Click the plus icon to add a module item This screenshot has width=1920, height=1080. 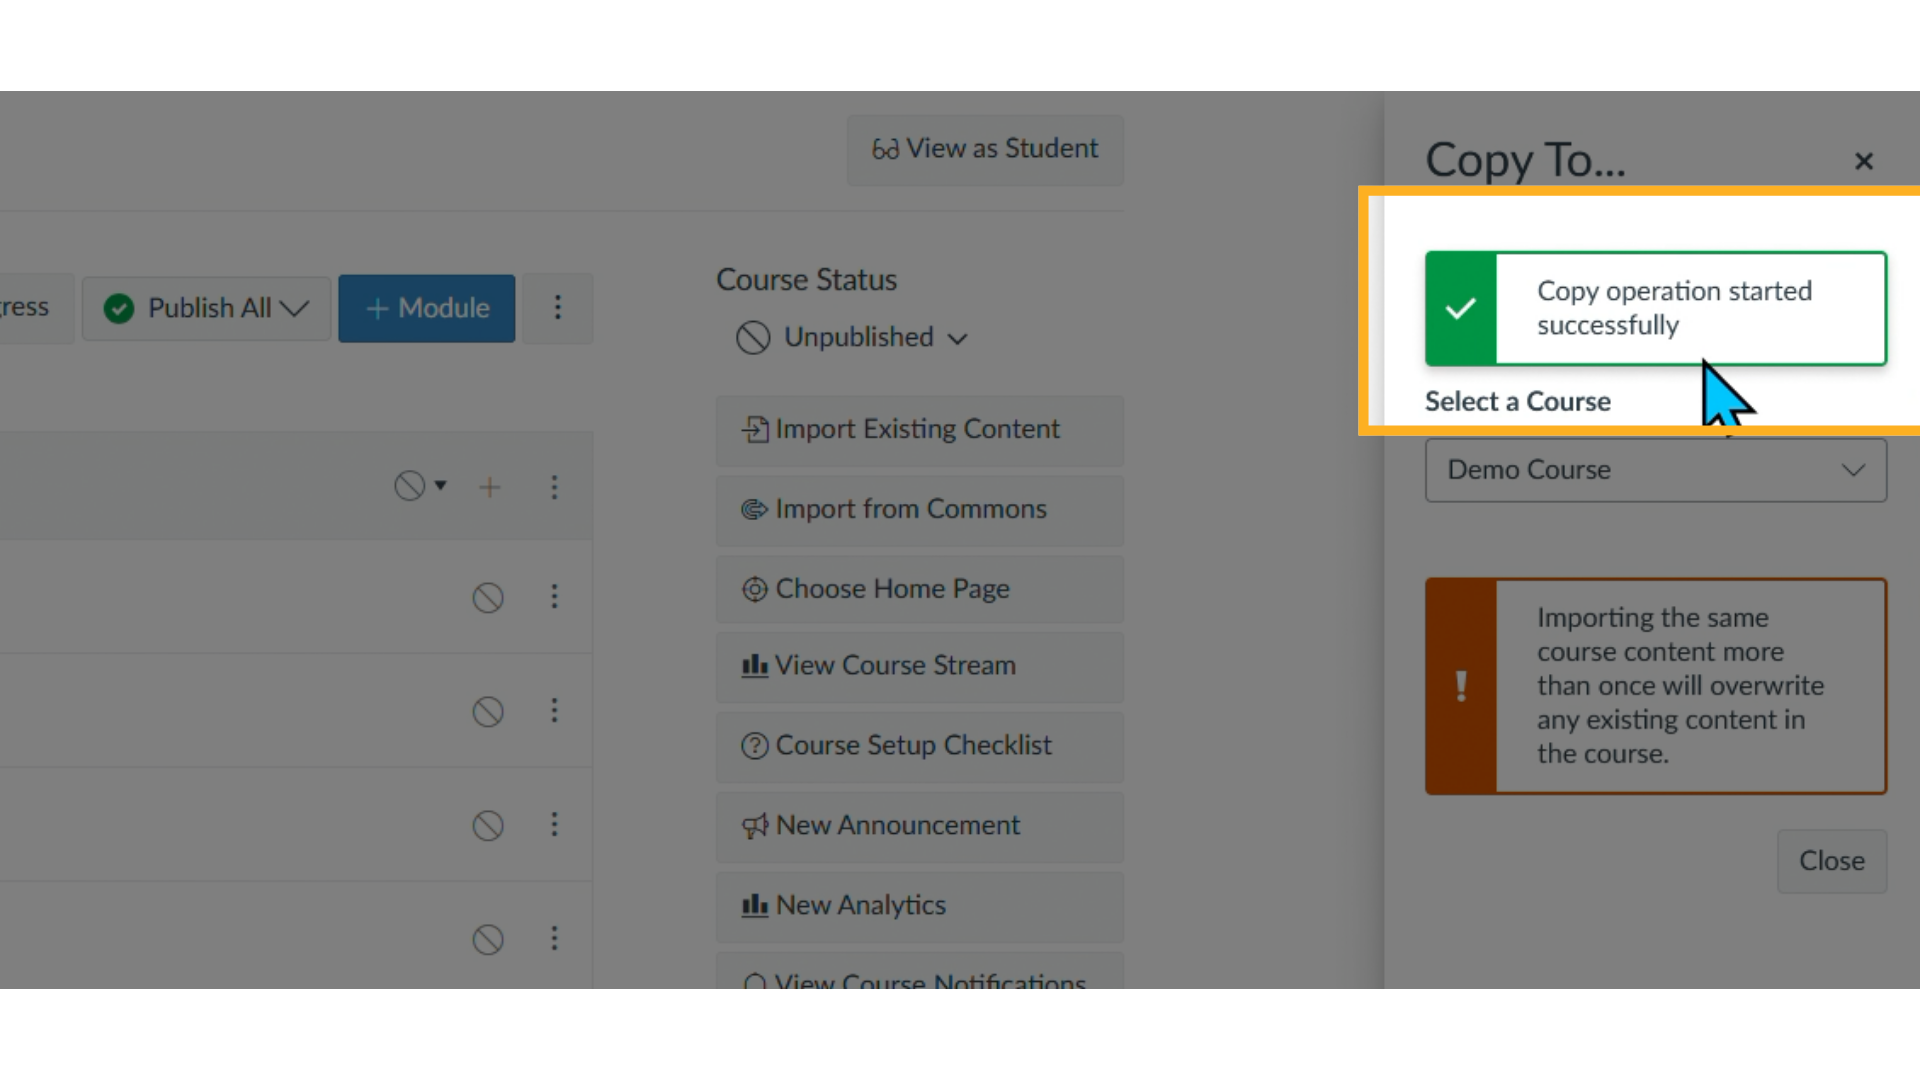tap(490, 487)
